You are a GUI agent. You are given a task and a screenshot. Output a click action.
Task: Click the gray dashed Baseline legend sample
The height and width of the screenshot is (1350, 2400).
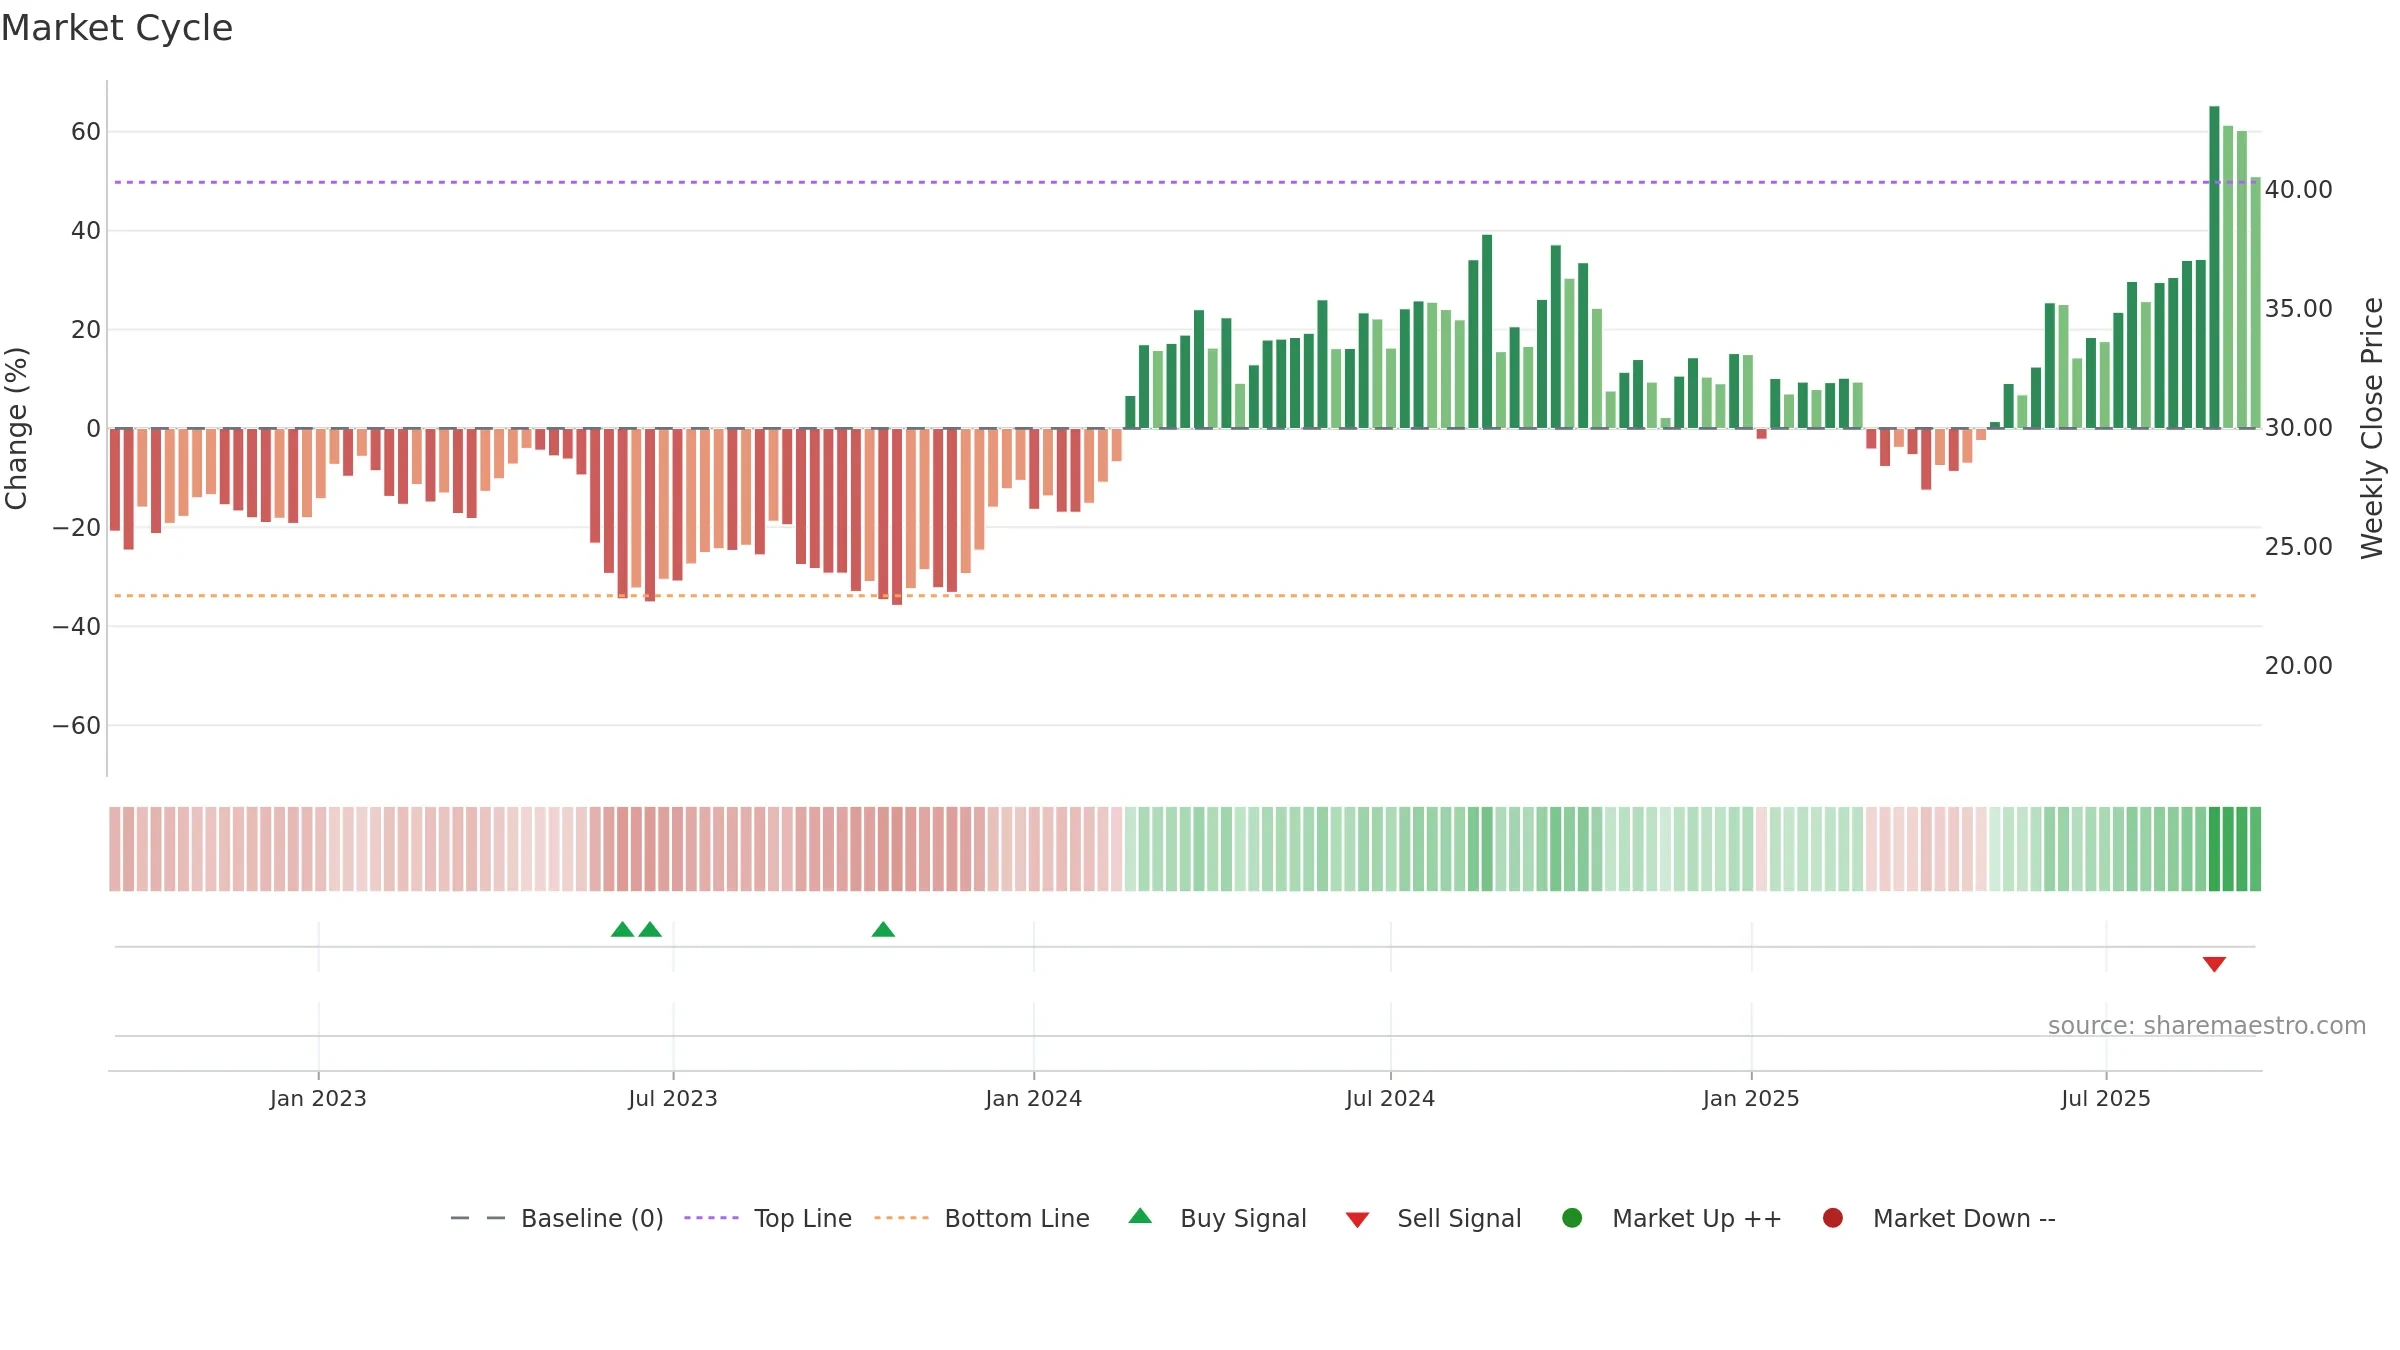(x=478, y=1218)
